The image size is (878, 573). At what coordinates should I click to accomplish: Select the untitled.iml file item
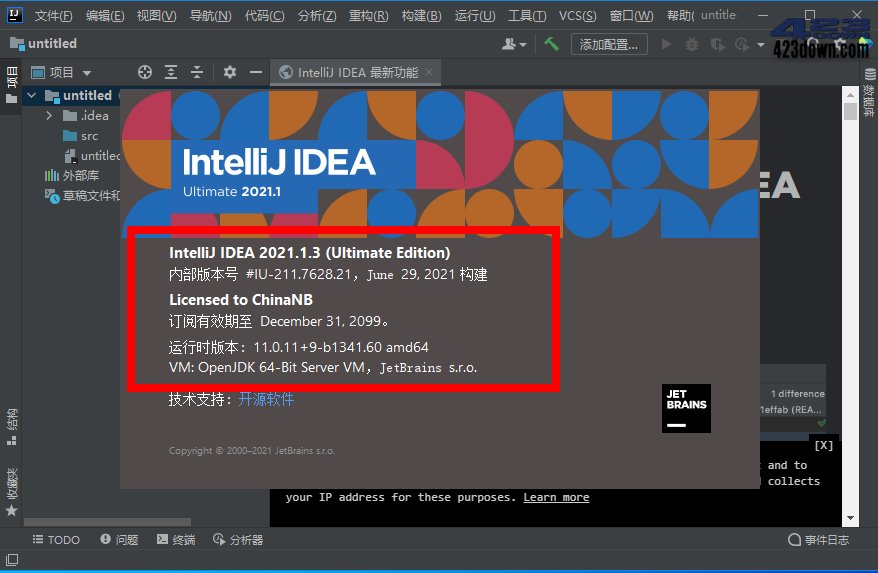pos(91,156)
